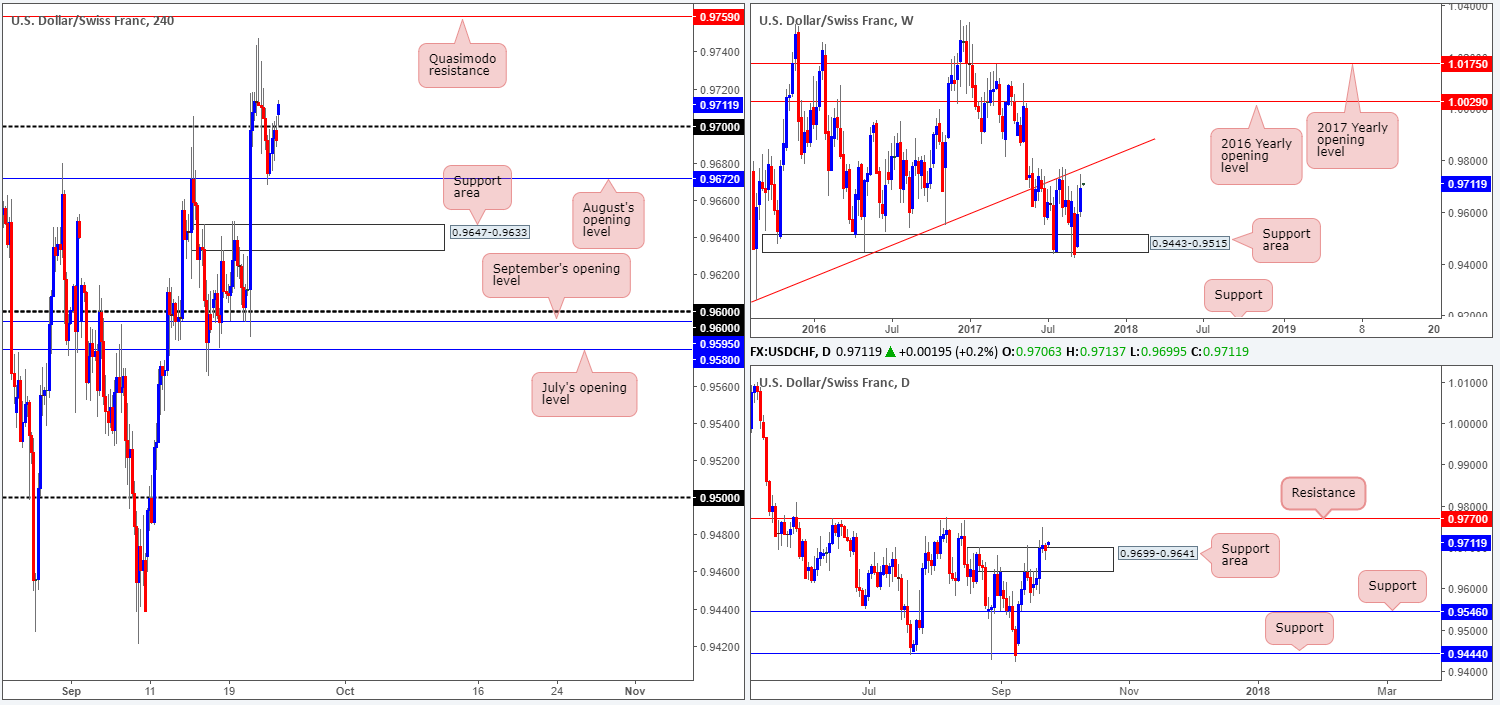This screenshot has width=1500, height=705.
Task: Select the black 0.97000 level label
Action: pos(719,127)
